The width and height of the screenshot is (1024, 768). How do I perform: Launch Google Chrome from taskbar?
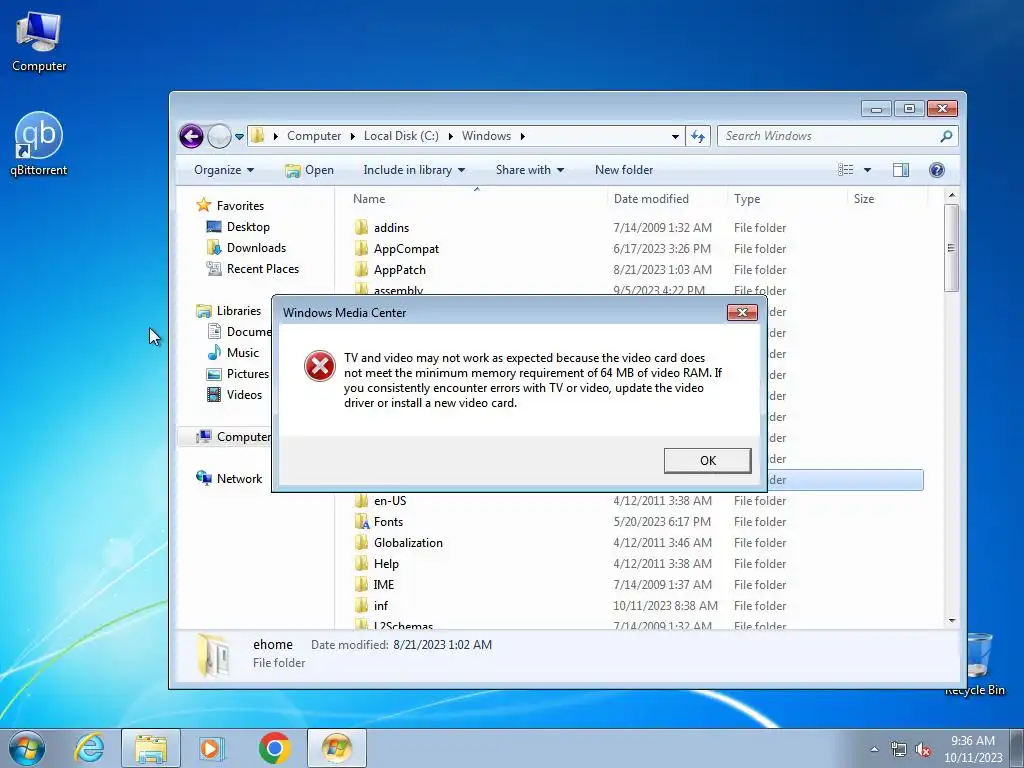[x=274, y=748]
